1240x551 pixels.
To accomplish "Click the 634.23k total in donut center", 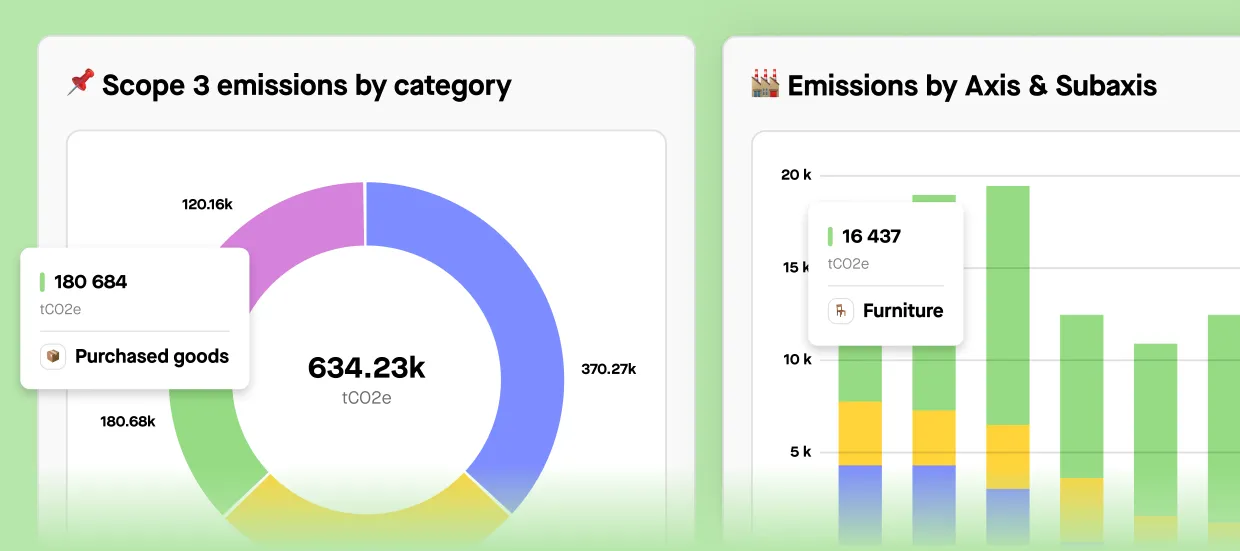I will coord(366,368).
